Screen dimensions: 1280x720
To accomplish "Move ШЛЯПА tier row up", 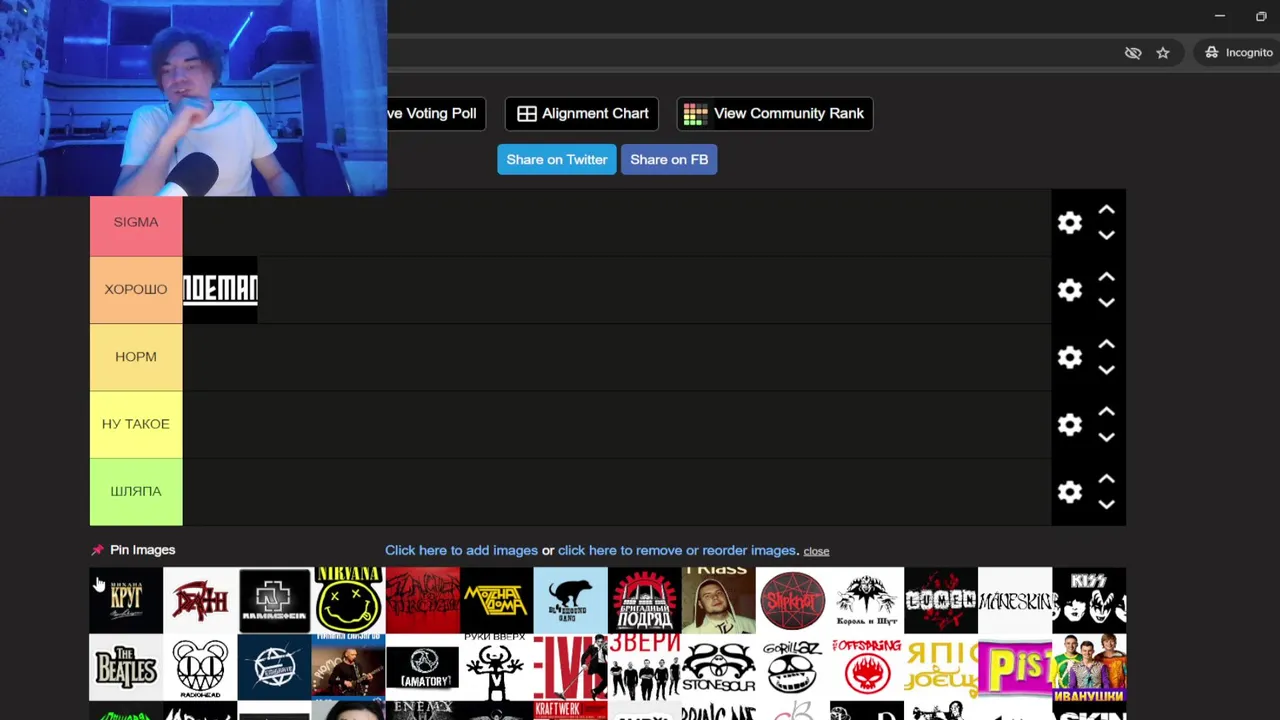I will point(1106,478).
